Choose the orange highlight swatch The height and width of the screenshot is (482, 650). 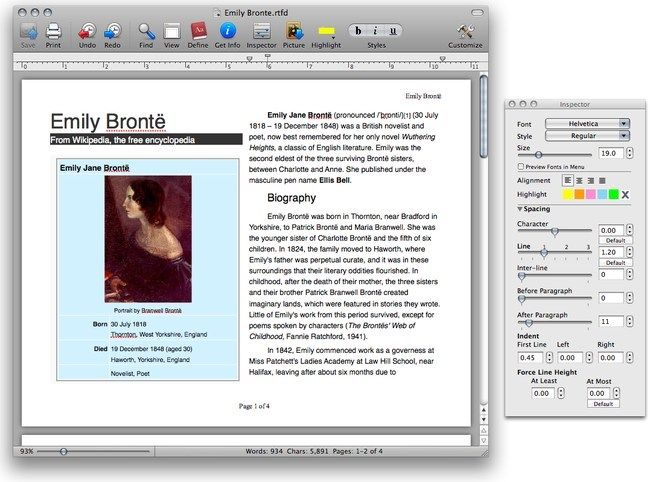[579, 194]
